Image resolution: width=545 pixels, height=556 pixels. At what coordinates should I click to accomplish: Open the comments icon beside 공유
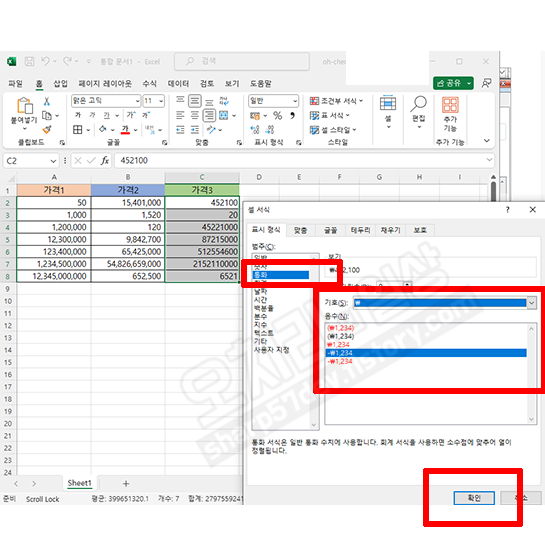(x=486, y=83)
